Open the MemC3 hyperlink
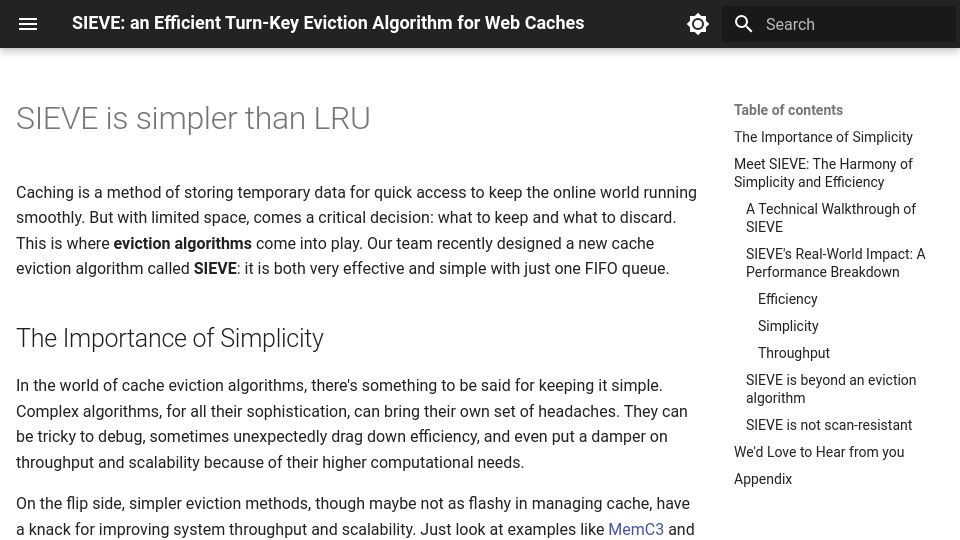 pos(636,529)
